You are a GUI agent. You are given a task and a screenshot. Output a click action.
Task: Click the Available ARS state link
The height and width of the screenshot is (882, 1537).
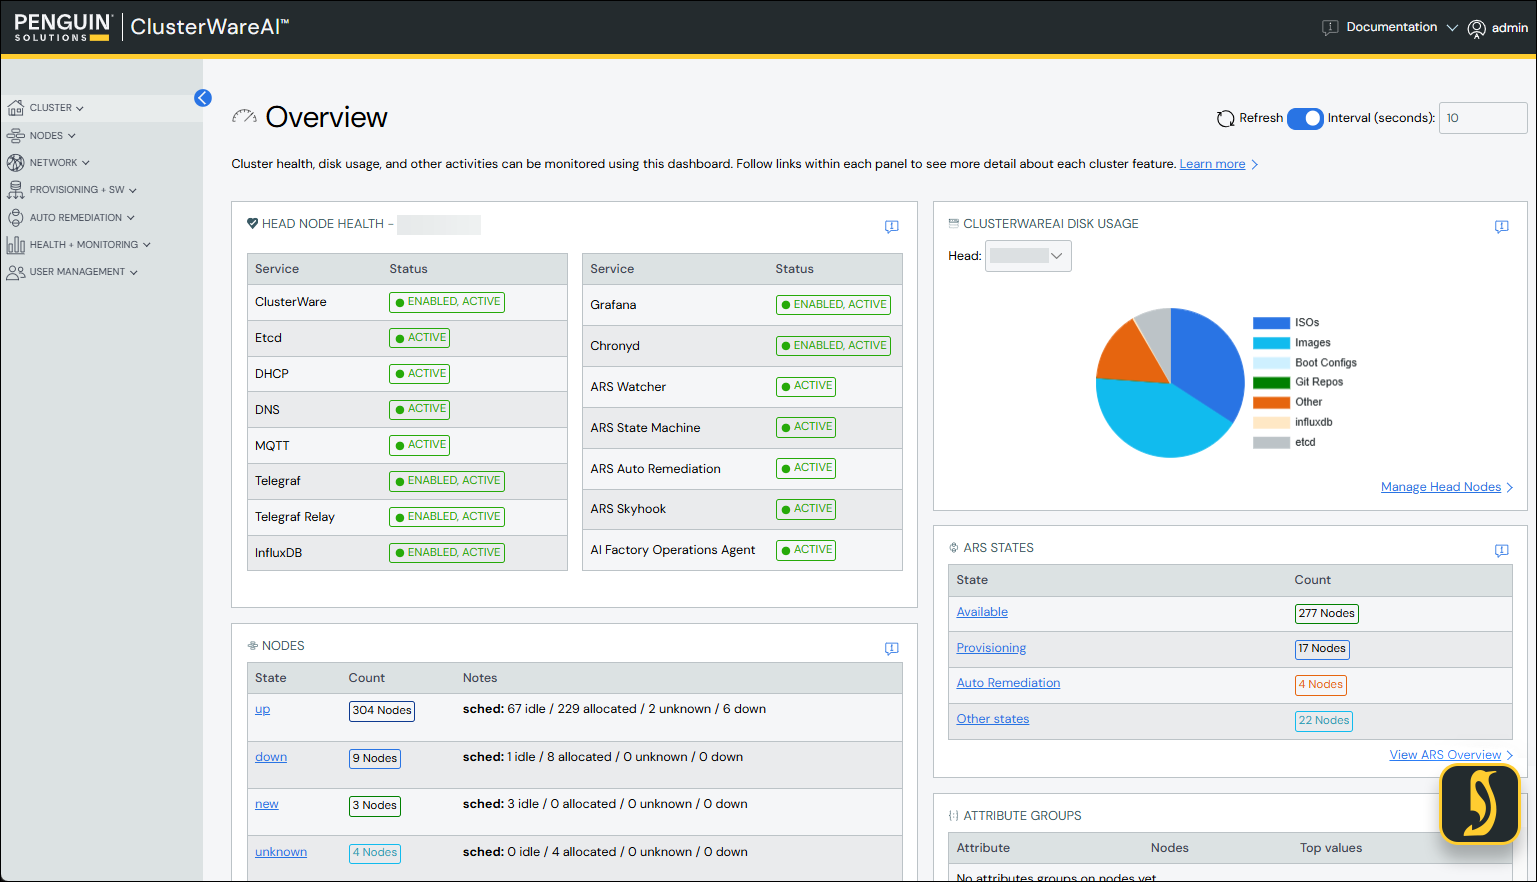pyautogui.click(x=982, y=612)
